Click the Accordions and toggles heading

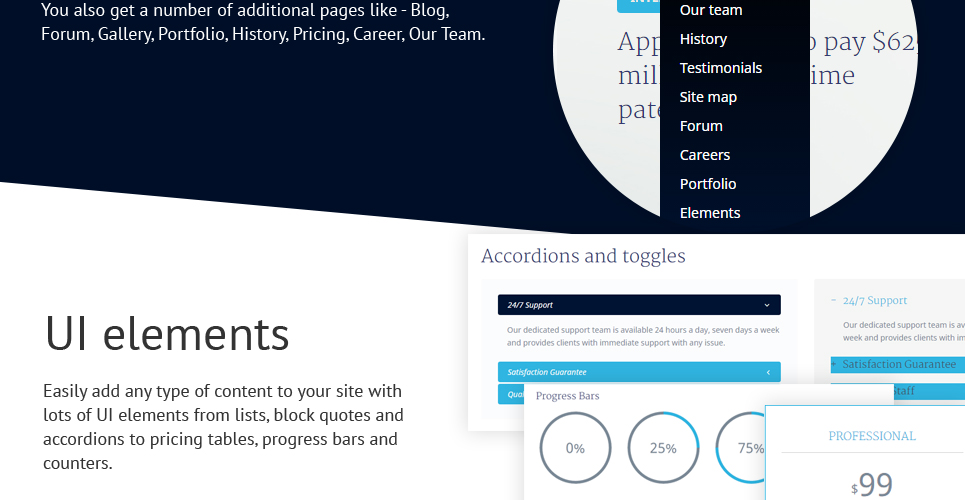(583, 256)
